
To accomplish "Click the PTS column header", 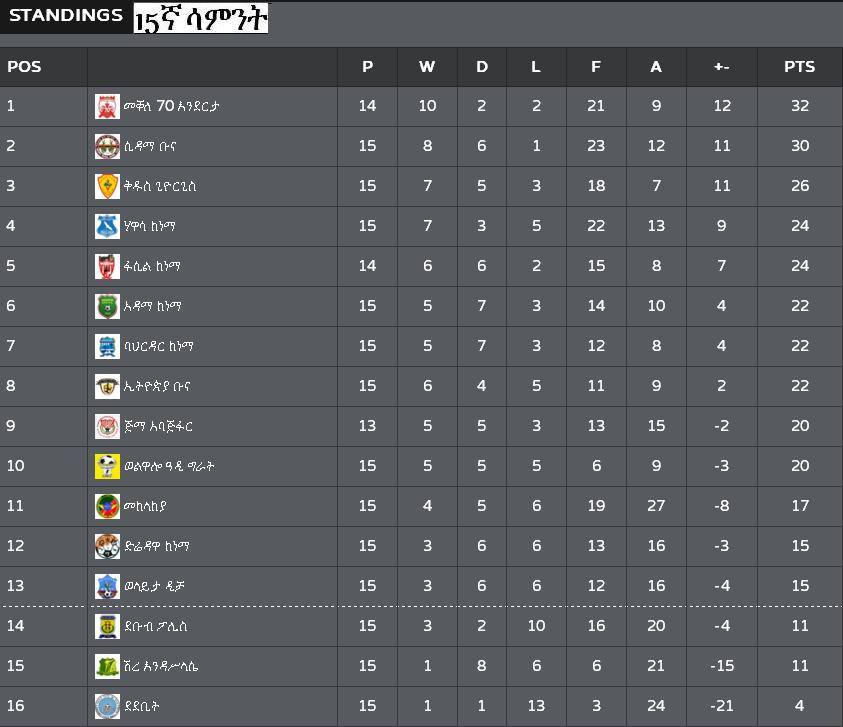I will click(799, 67).
